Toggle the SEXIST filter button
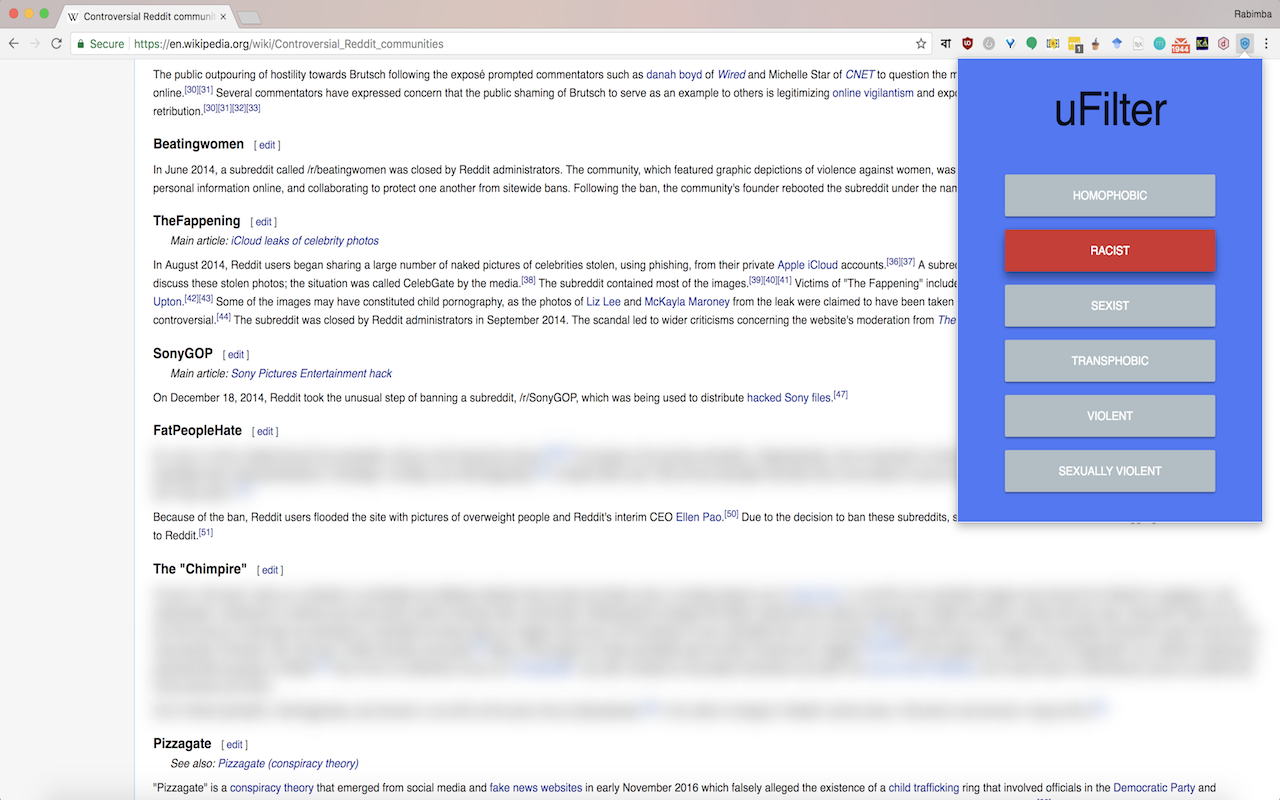The width and height of the screenshot is (1280, 800). coord(1110,305)
